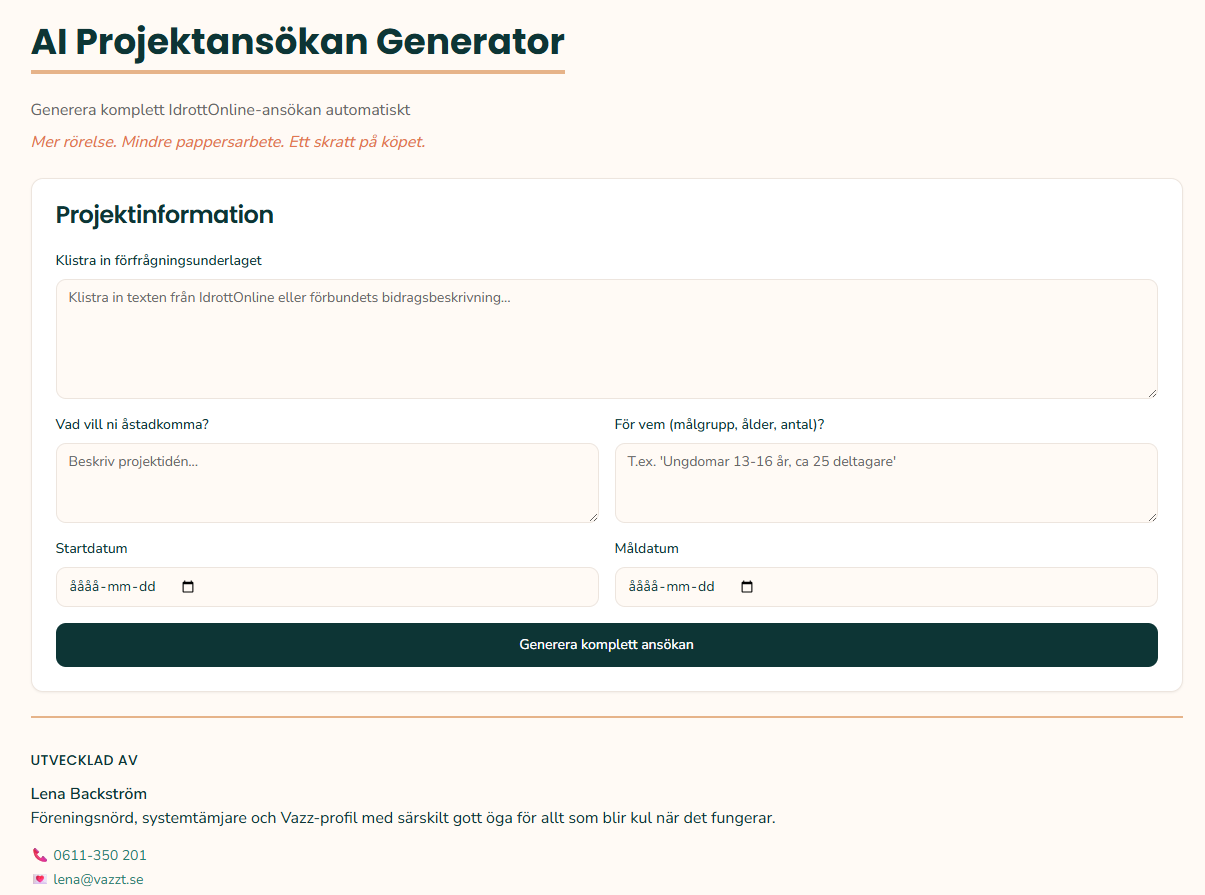The width and height of the screenshot is (1205, 895).
Task: Click the UTVECKLAD AV footer heading
Action: click(x=85, y=761)
